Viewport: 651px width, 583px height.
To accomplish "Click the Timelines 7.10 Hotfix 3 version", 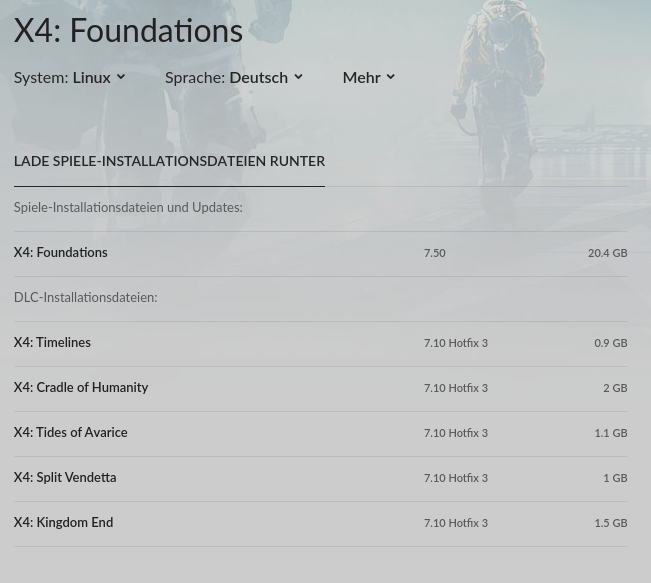I will [x=456, y=343].
